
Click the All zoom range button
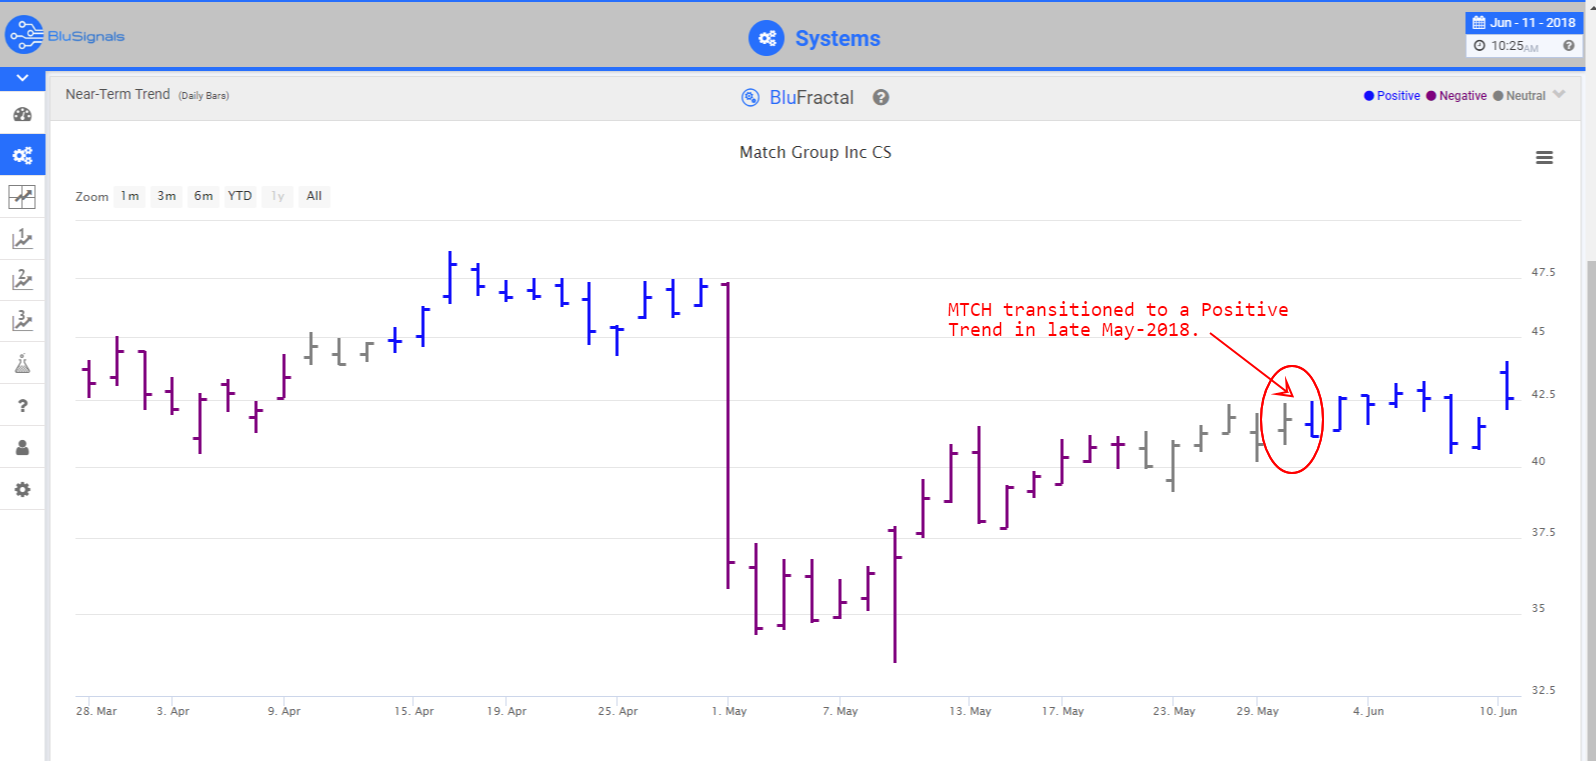pyautogui.click(x=314, y=196)
